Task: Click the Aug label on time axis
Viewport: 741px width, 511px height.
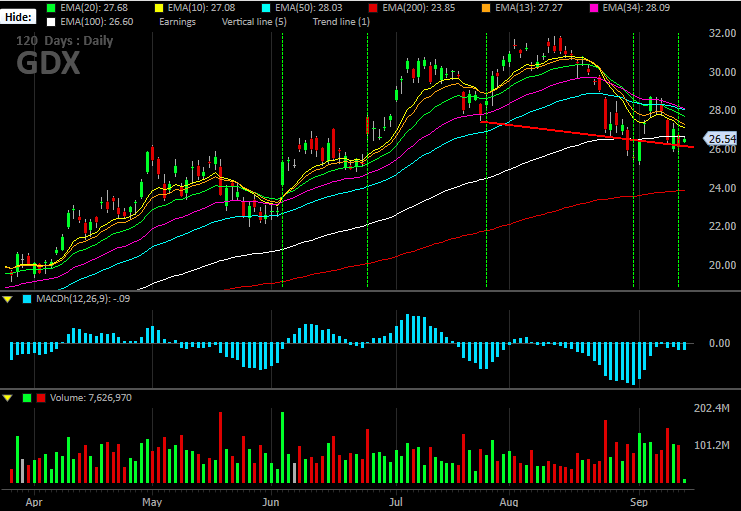Action: coord(509,502)
